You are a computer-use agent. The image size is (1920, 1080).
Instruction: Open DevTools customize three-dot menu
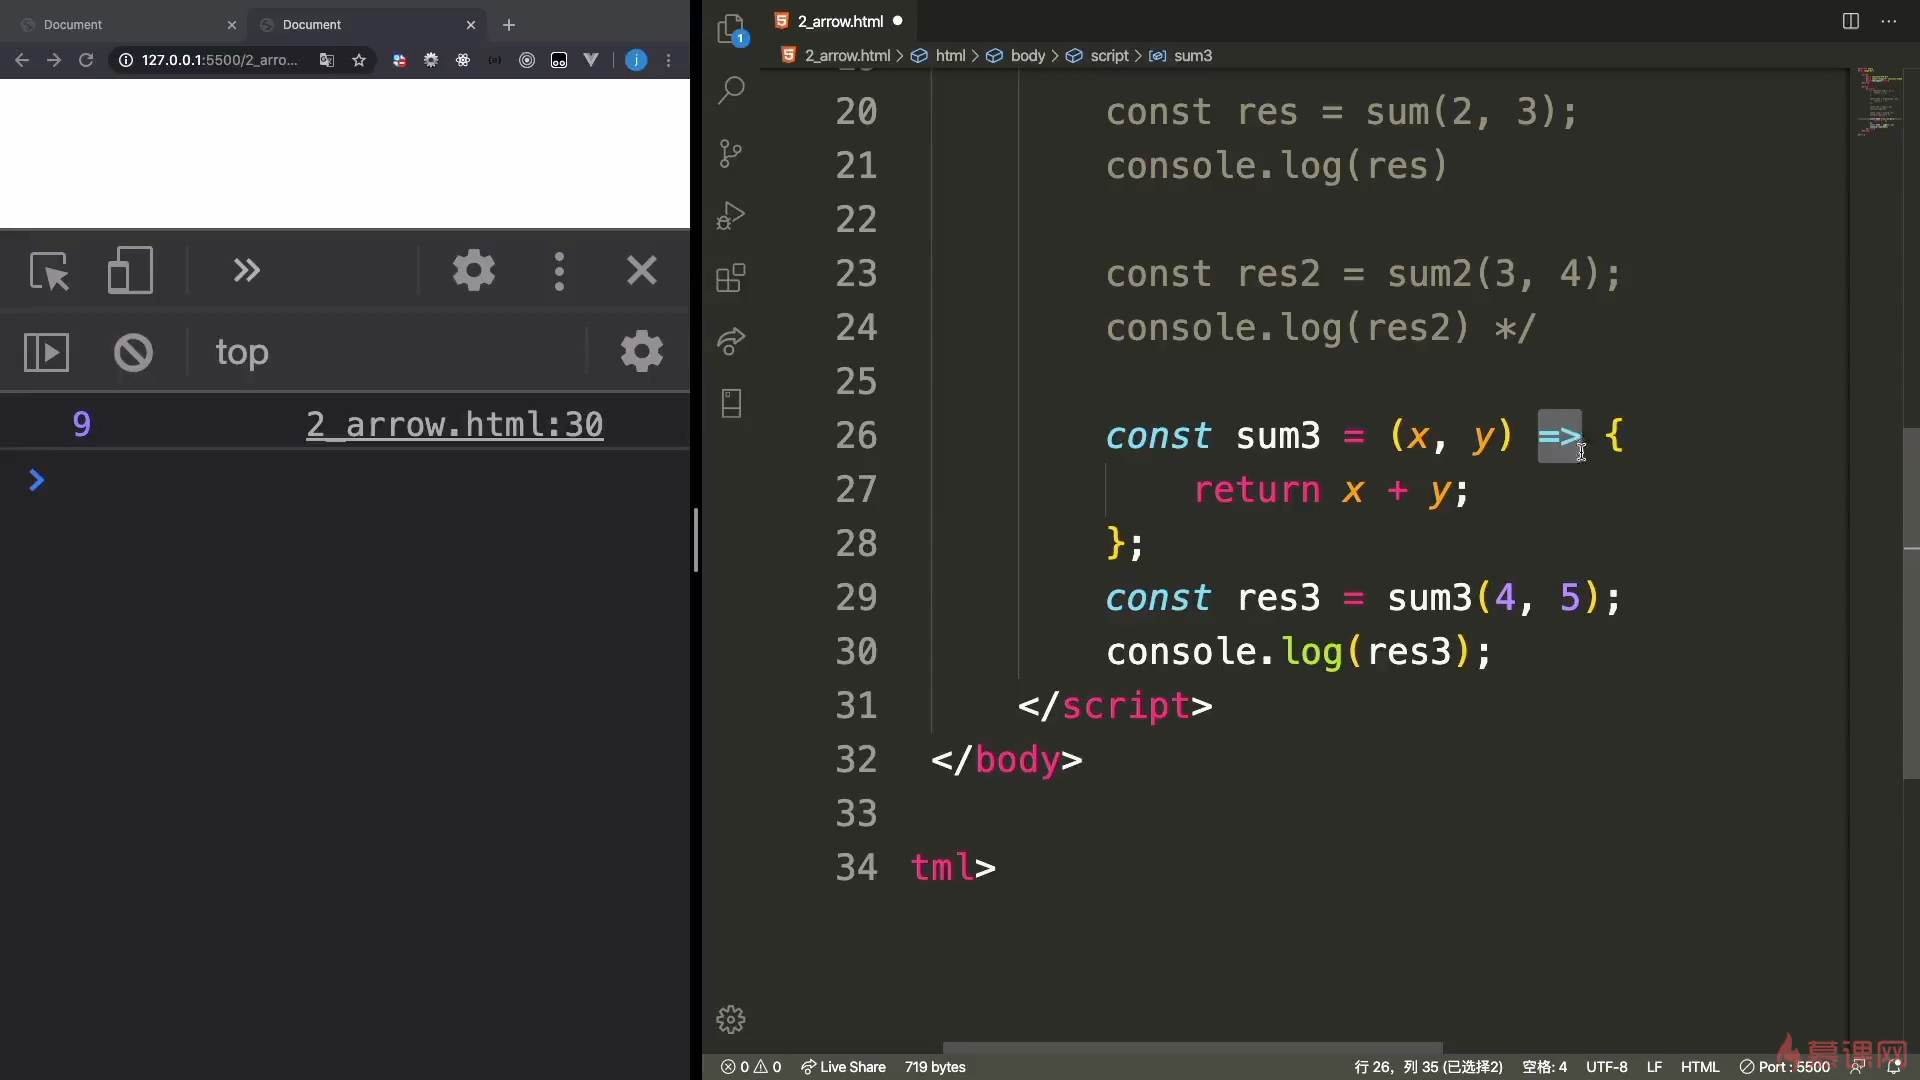(559, 271)
